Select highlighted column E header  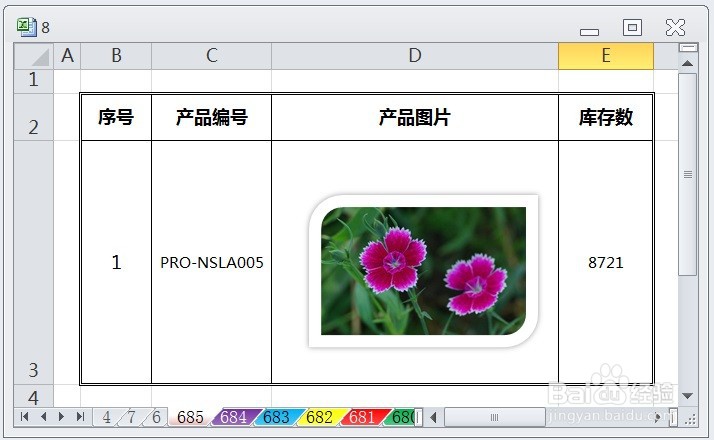click(606, 56)
